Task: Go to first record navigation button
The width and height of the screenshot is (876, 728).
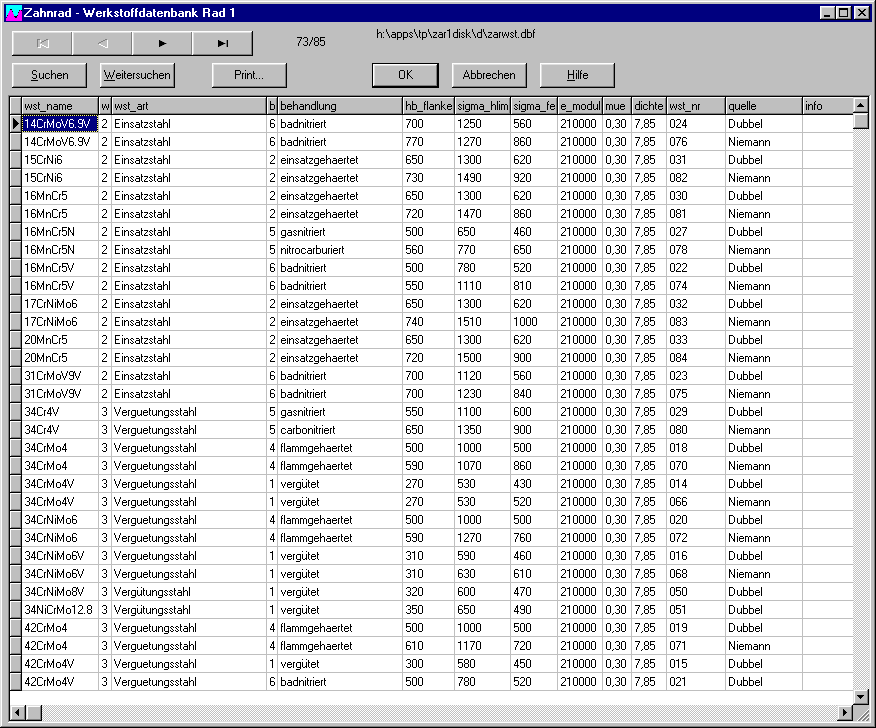Action: tap(42, 43)
